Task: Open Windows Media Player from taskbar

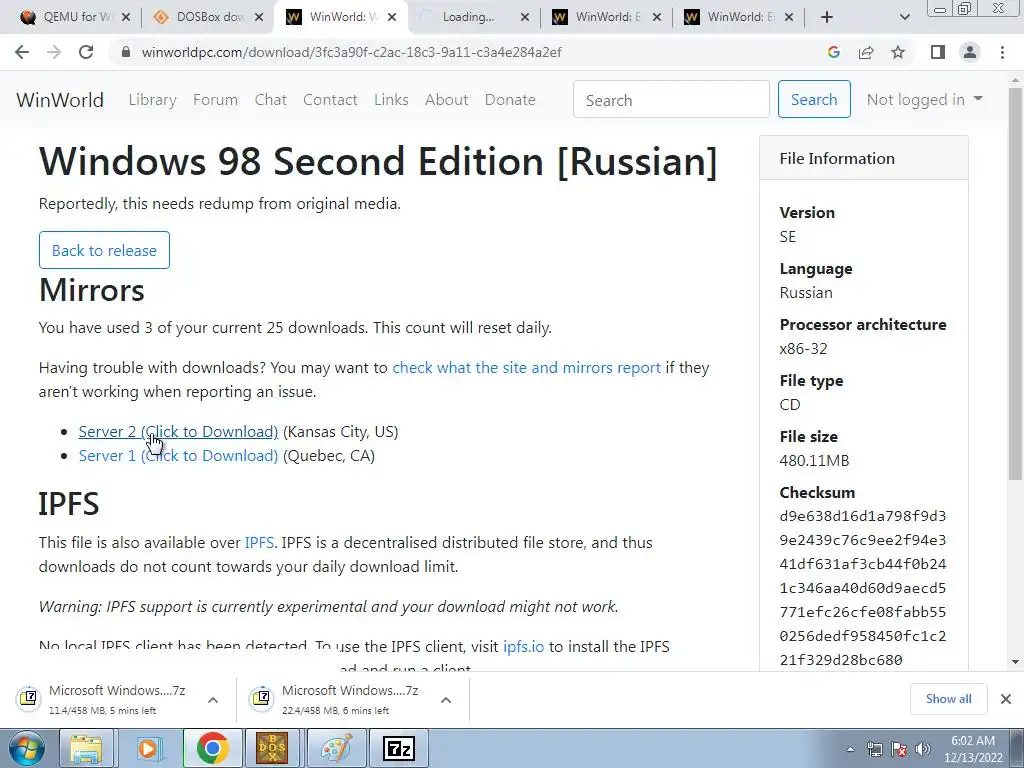Action: pyautogui.click(x=150, y=748)
